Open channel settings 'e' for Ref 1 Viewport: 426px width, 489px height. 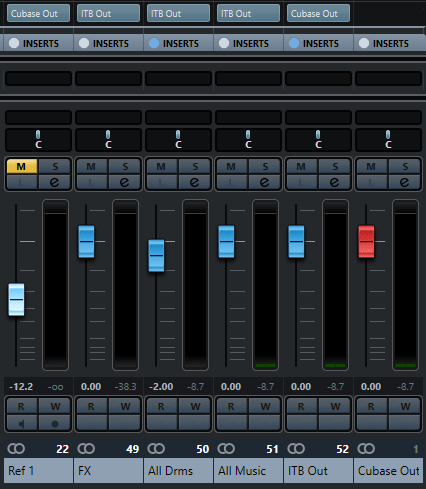(x=55, y=182)
